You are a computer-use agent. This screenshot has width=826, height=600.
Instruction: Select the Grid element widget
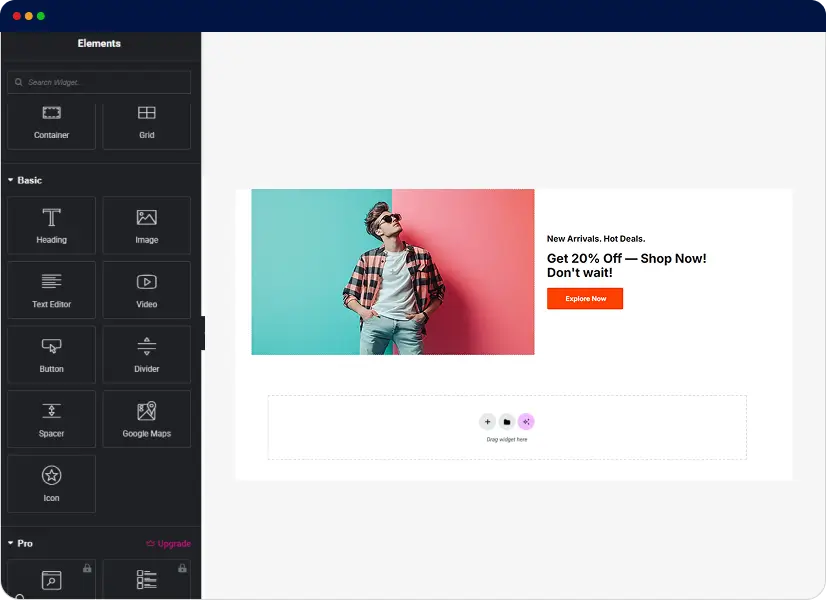click(x=146, y=125)
